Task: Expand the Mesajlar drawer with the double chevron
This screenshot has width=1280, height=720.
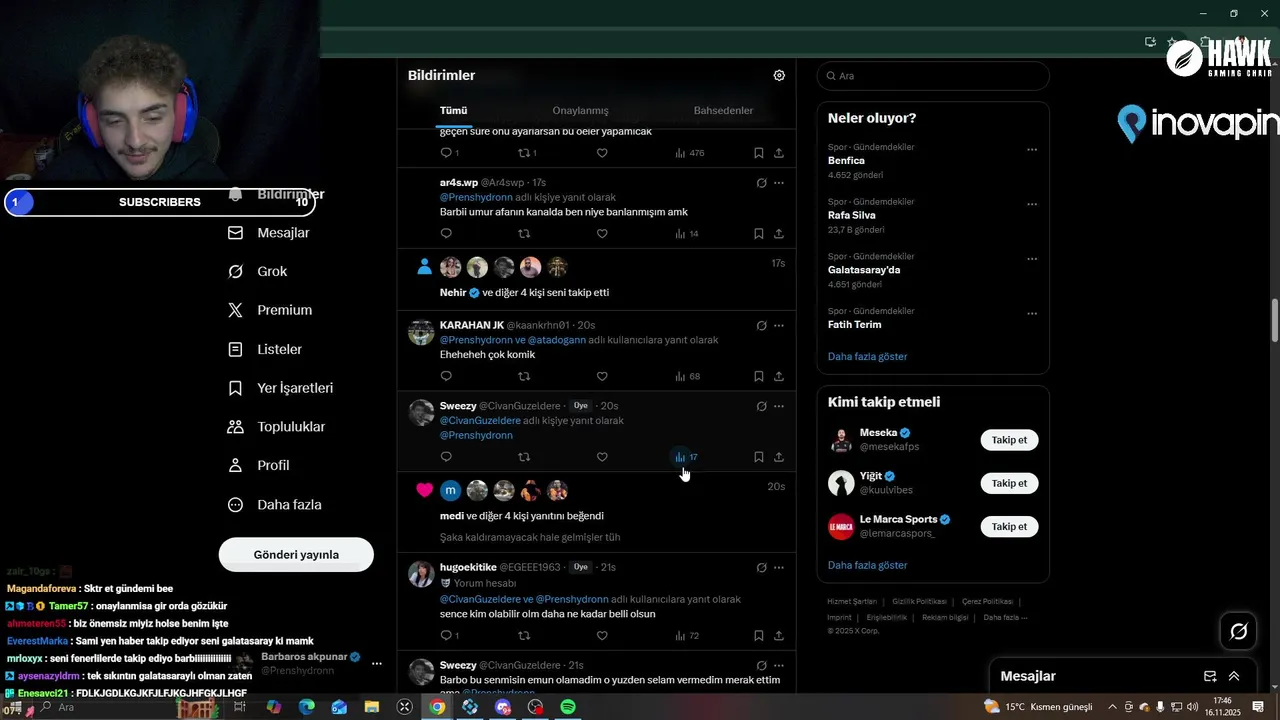Action: coord(1234,676)
